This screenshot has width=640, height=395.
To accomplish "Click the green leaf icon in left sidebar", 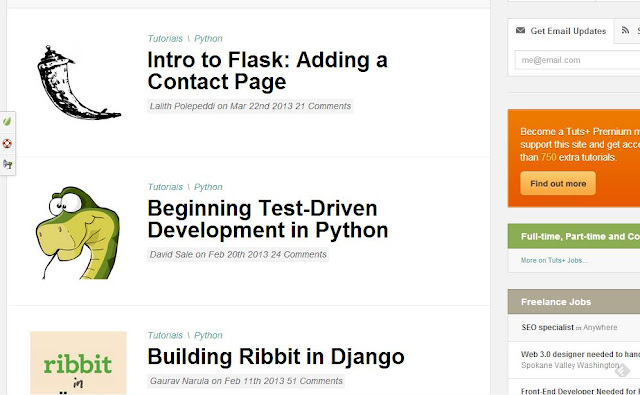I will 7,121.
